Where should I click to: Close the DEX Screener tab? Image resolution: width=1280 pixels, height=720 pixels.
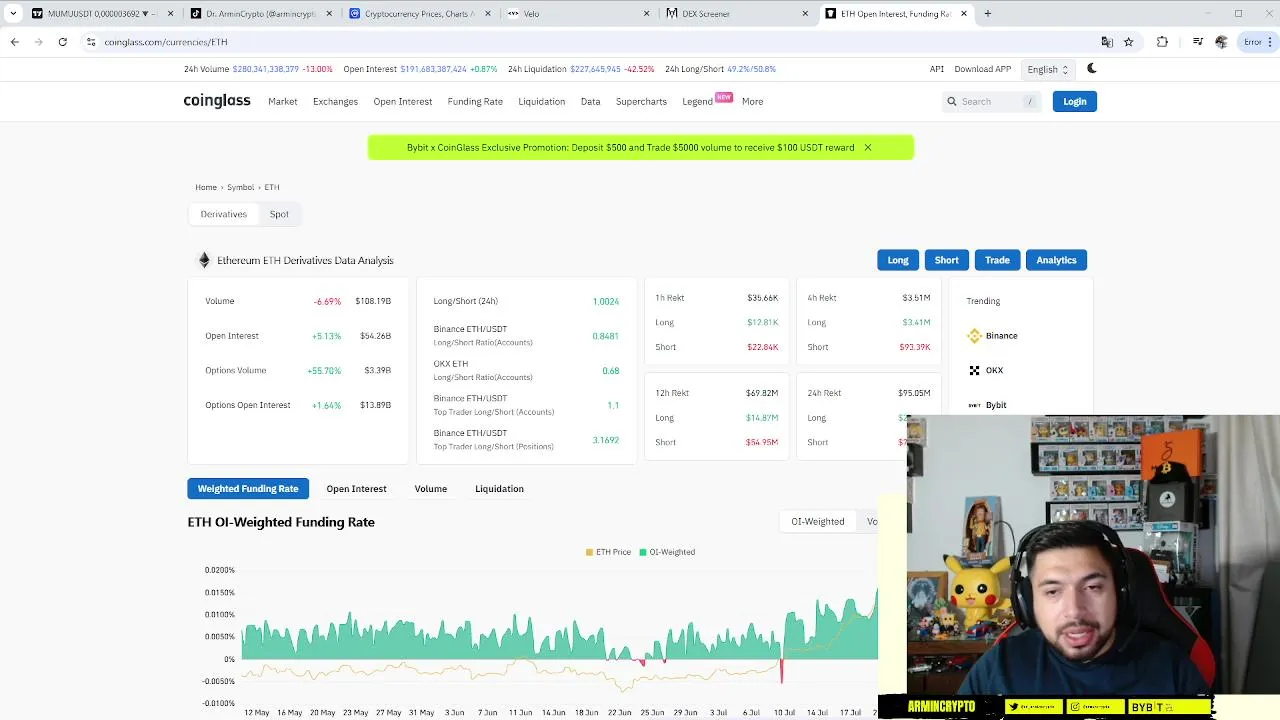click(x=805, y=14)
